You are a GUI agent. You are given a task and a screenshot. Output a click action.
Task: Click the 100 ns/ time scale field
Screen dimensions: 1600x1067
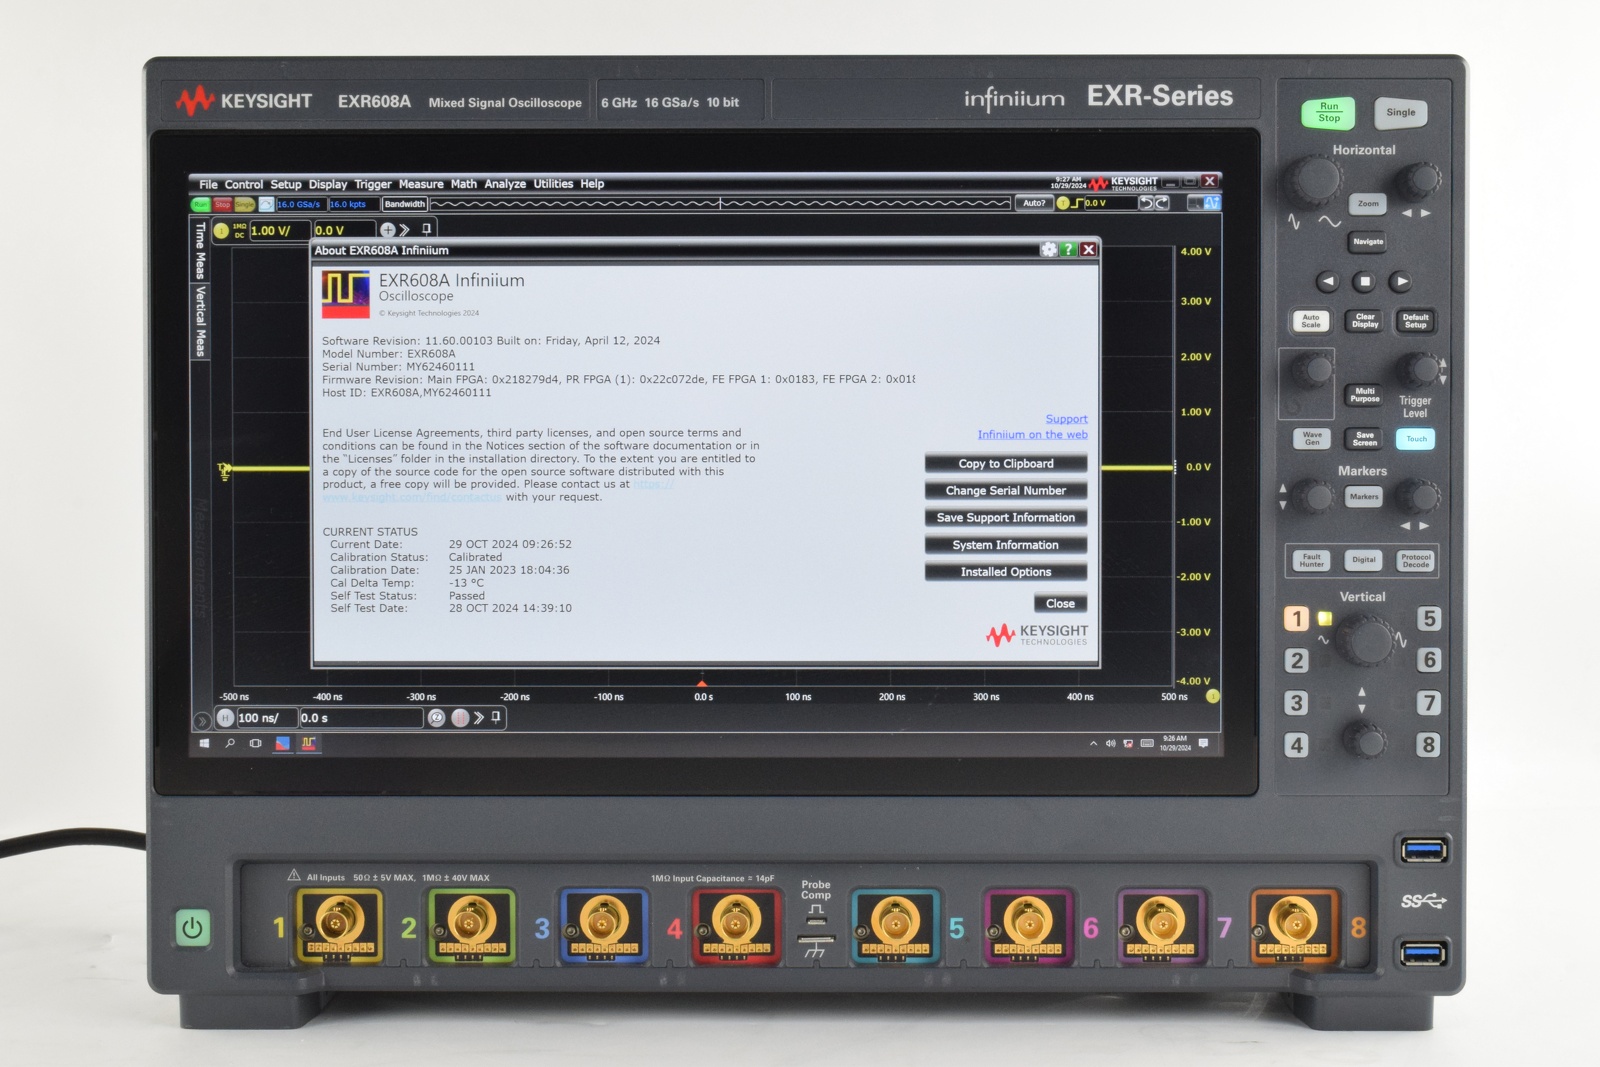[x=266, y=718]
